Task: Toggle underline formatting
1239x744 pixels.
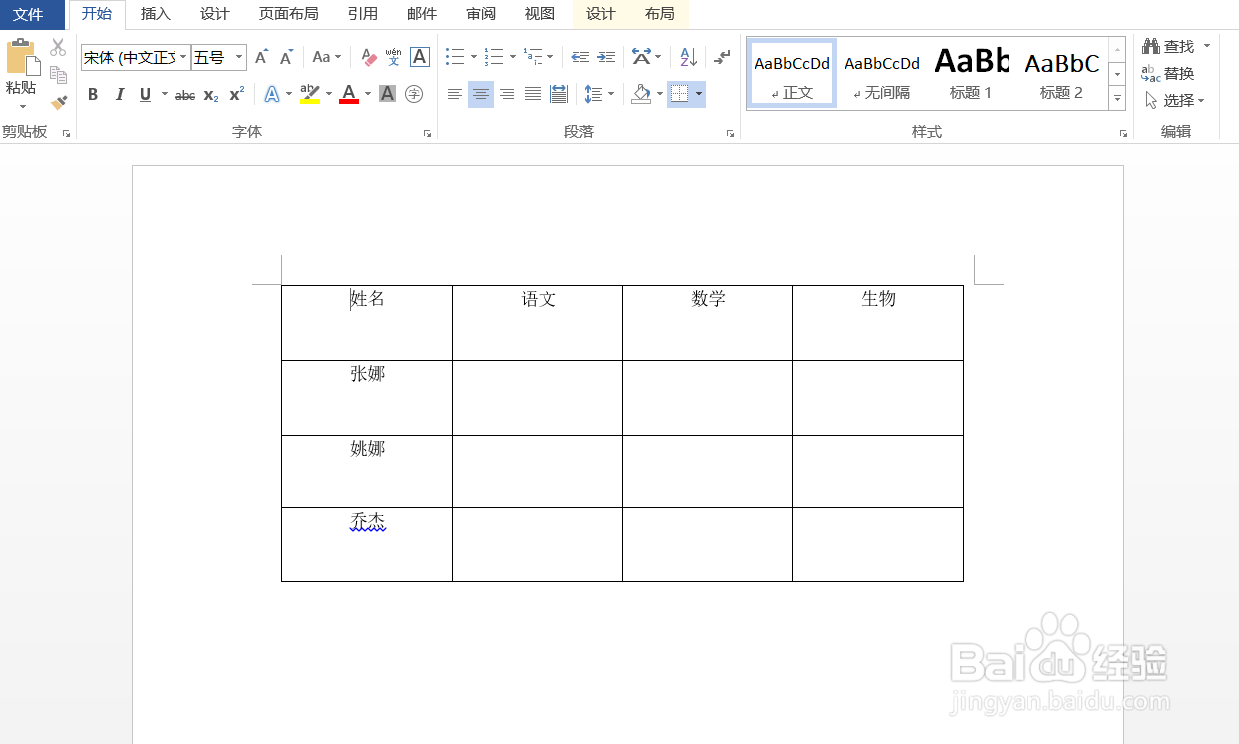Action: coord(146,94)
